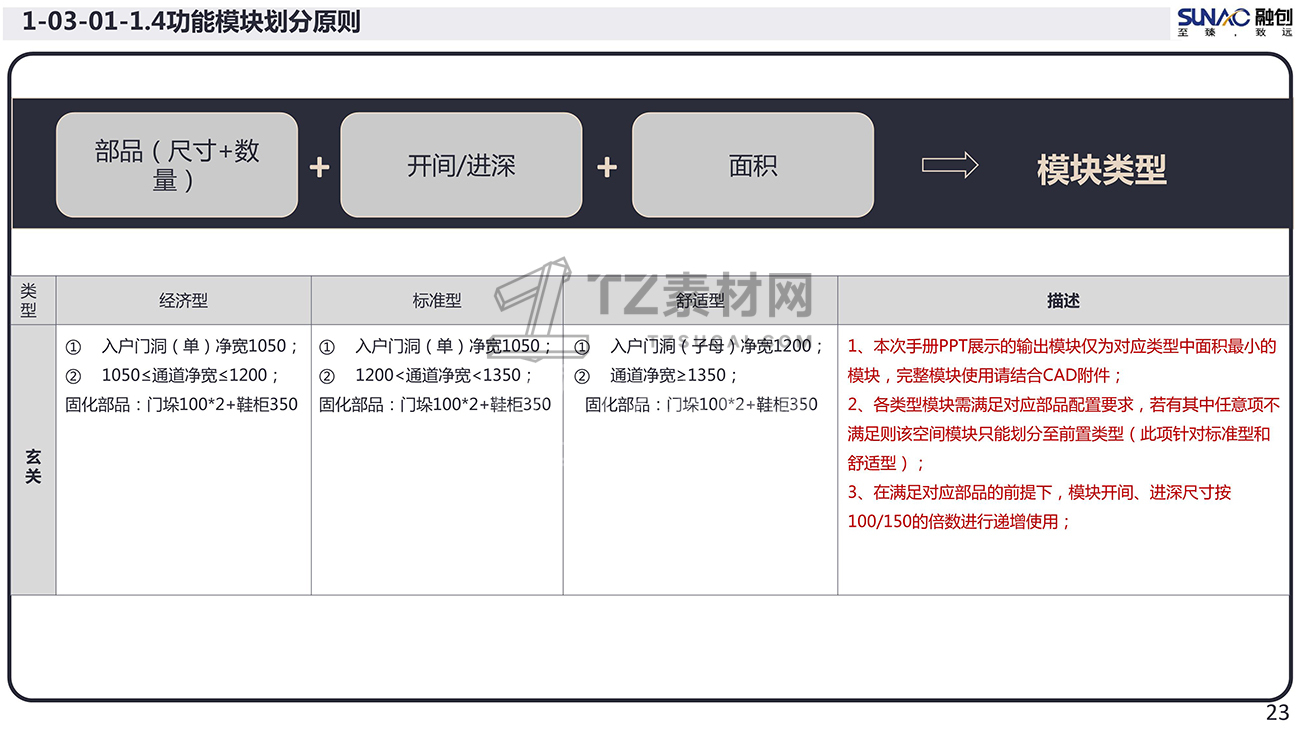The image size is (1300, 731).
Task: Click red description item 3 about 100/150的倍数
Action: (1039, 506)
